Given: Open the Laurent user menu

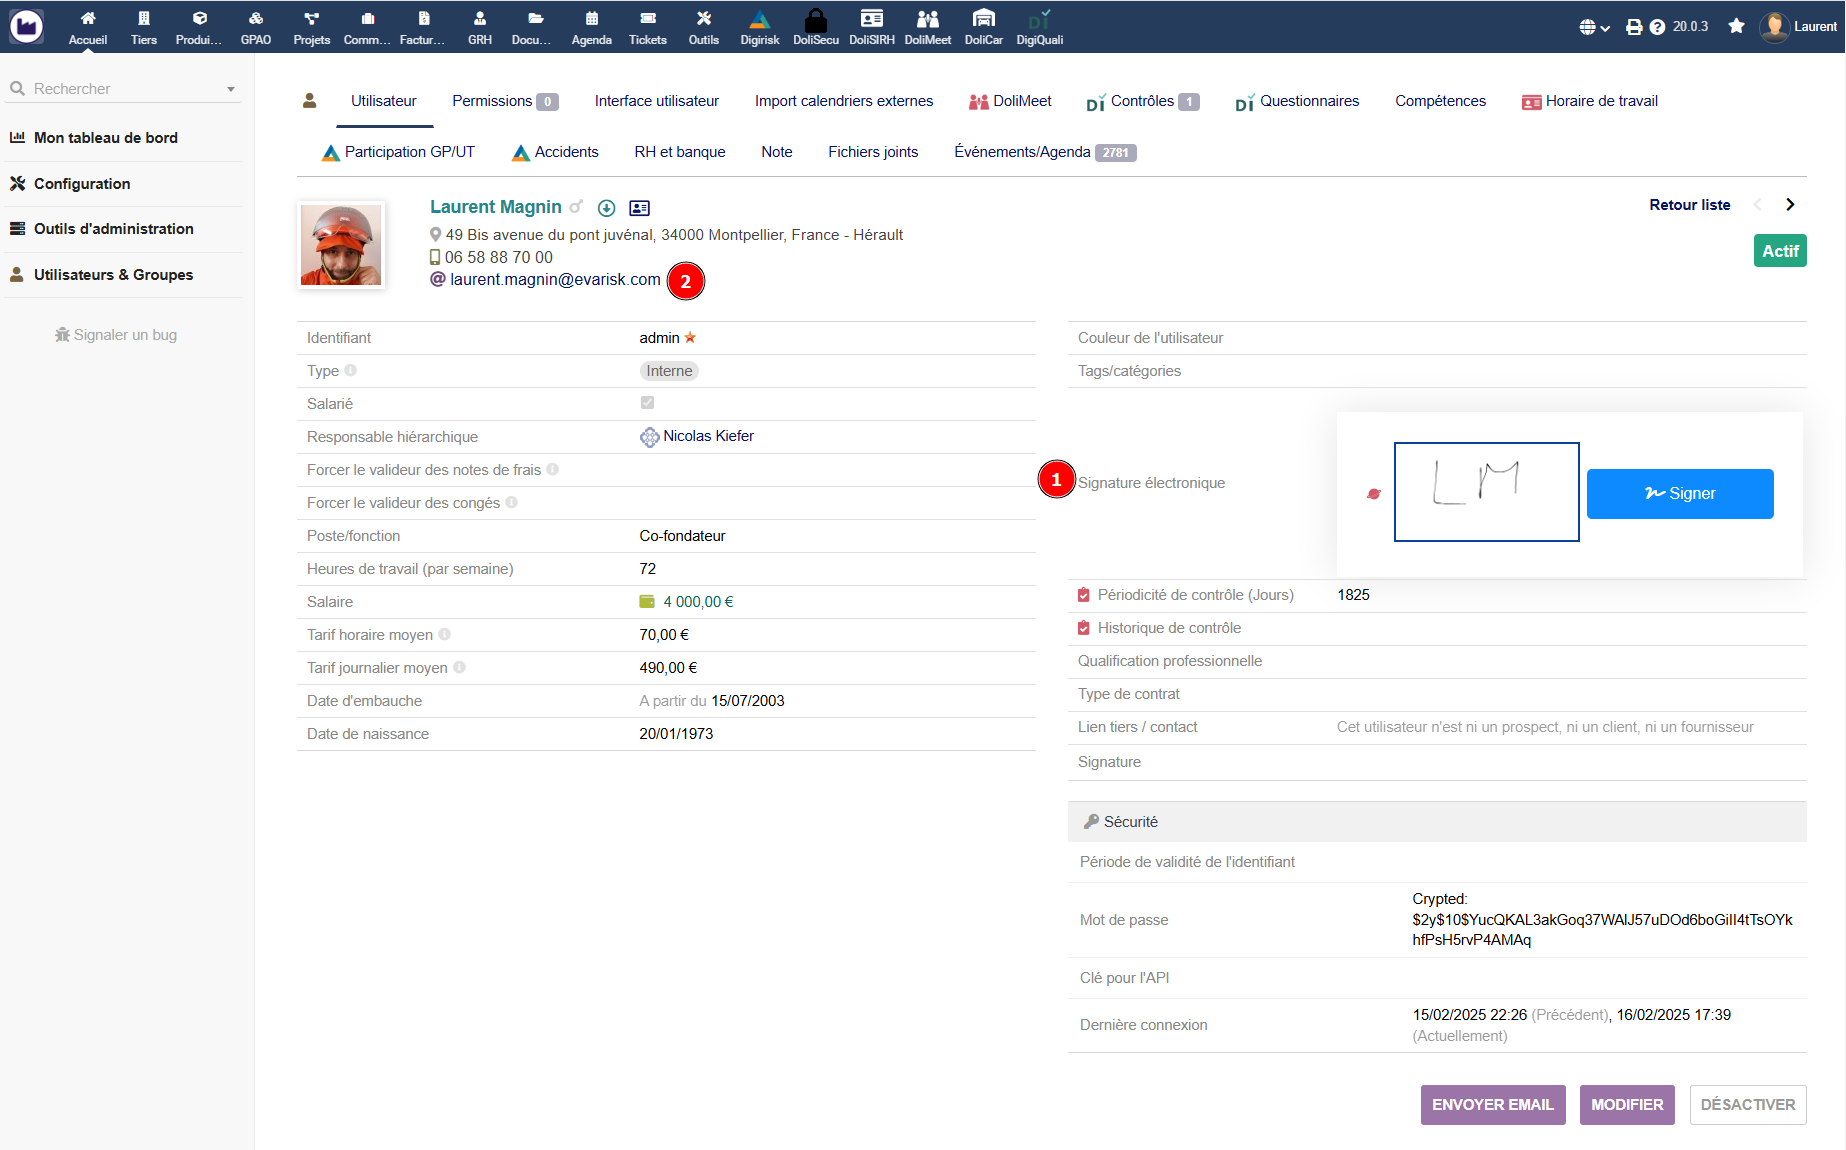Looking at the screenshot, I should click(1799, 27).
